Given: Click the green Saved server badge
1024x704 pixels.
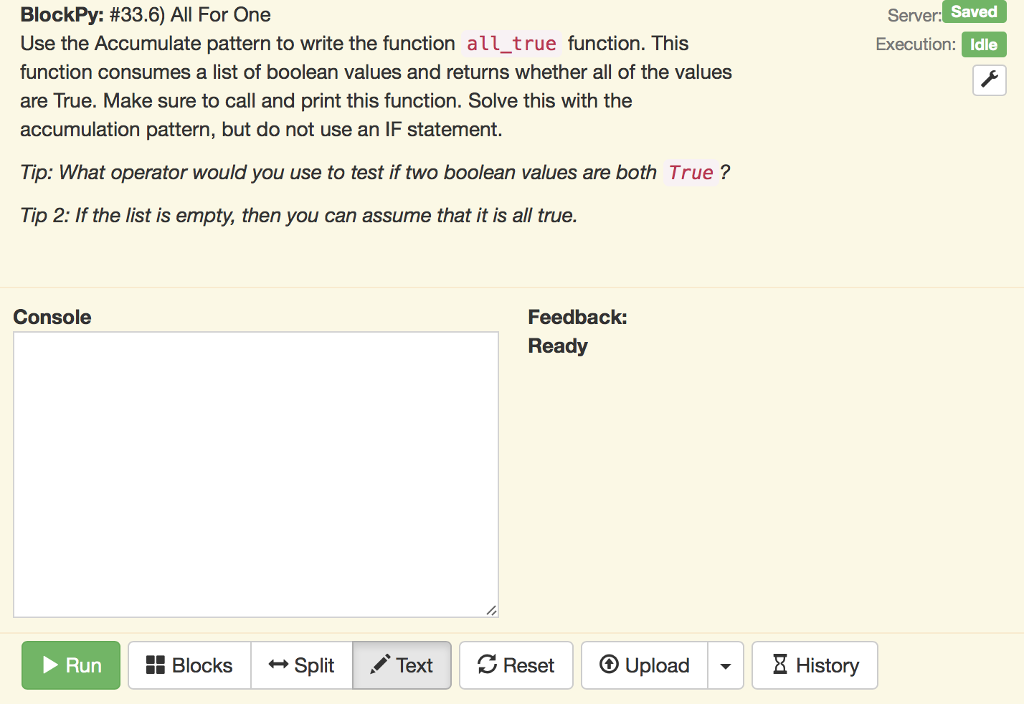Looking at the screenshot, I should point(974,12).
